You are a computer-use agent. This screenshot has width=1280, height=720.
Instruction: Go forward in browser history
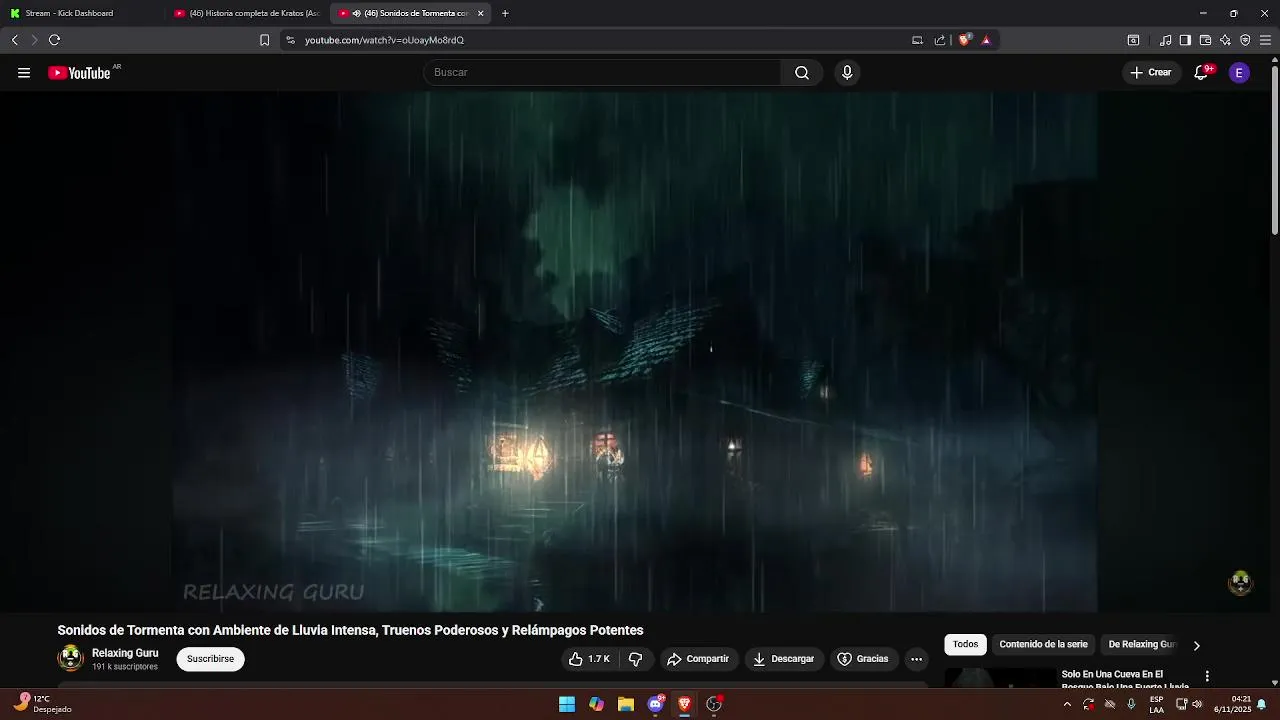[34, 40]
